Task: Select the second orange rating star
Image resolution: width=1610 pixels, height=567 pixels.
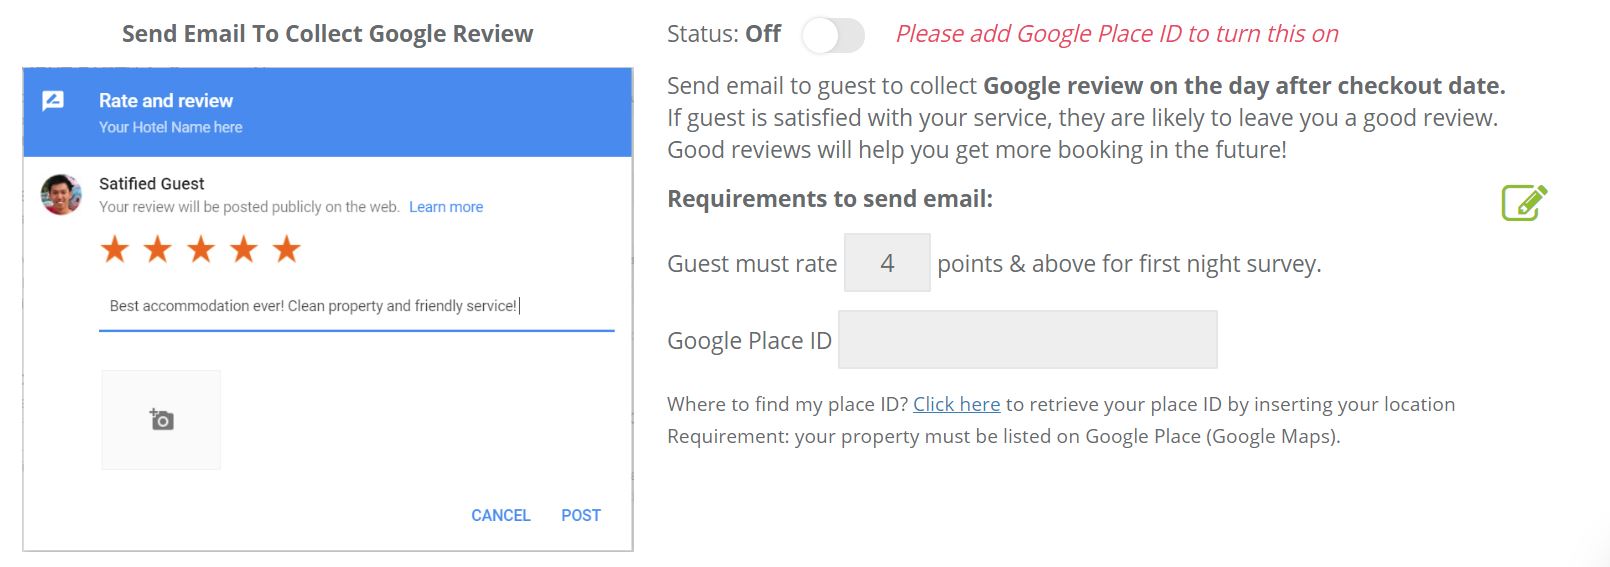Action: point(158,249)
